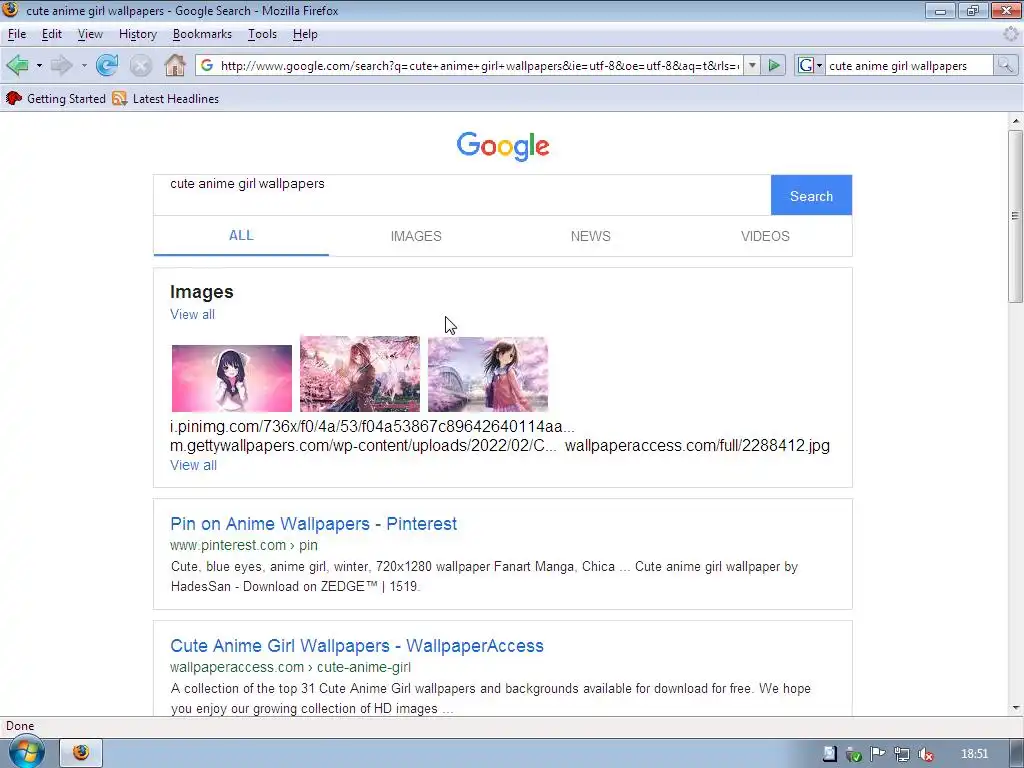The height and width of the screenshot is (768, 1024).
Task: Click the green Go arrow beside the URL
Action: coord(774,65)
